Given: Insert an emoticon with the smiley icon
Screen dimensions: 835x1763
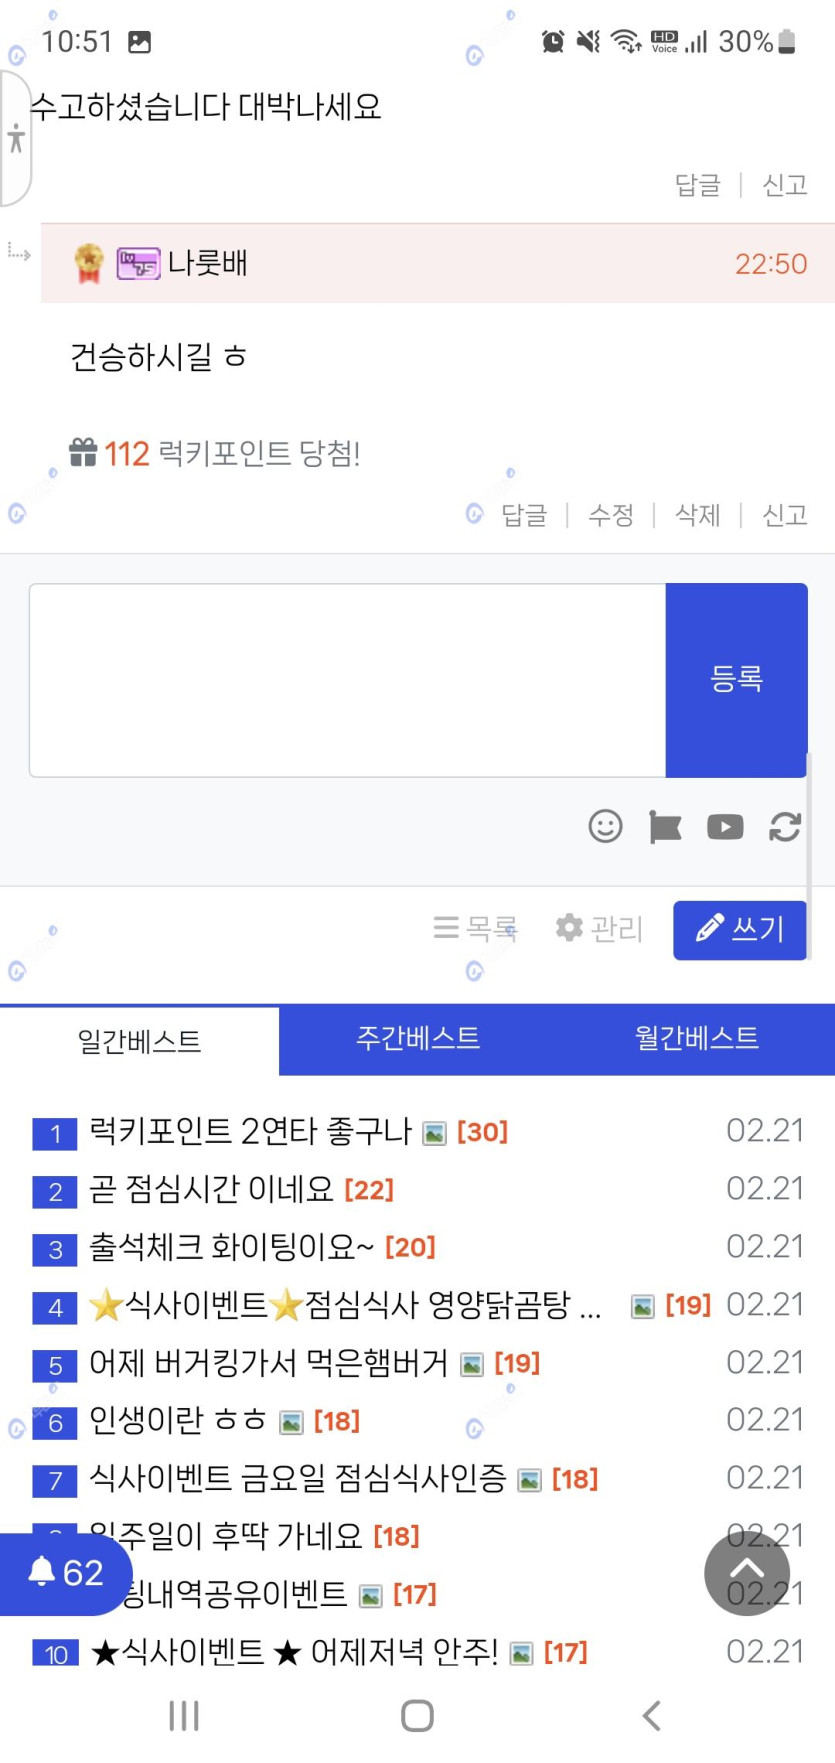Looking at the screenshot, I should [605, 826].
